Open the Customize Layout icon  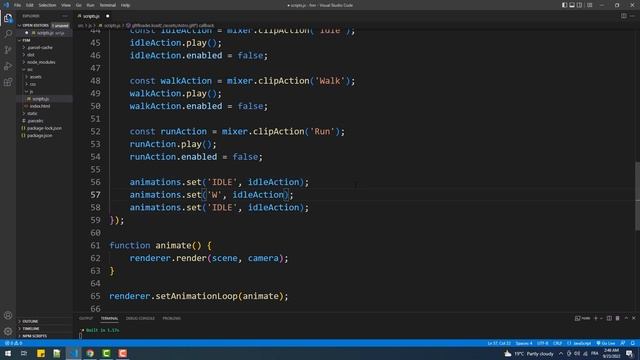click(589, 5)
